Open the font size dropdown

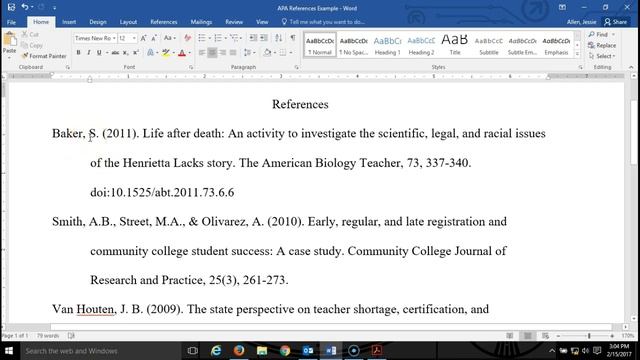(134, 38)
